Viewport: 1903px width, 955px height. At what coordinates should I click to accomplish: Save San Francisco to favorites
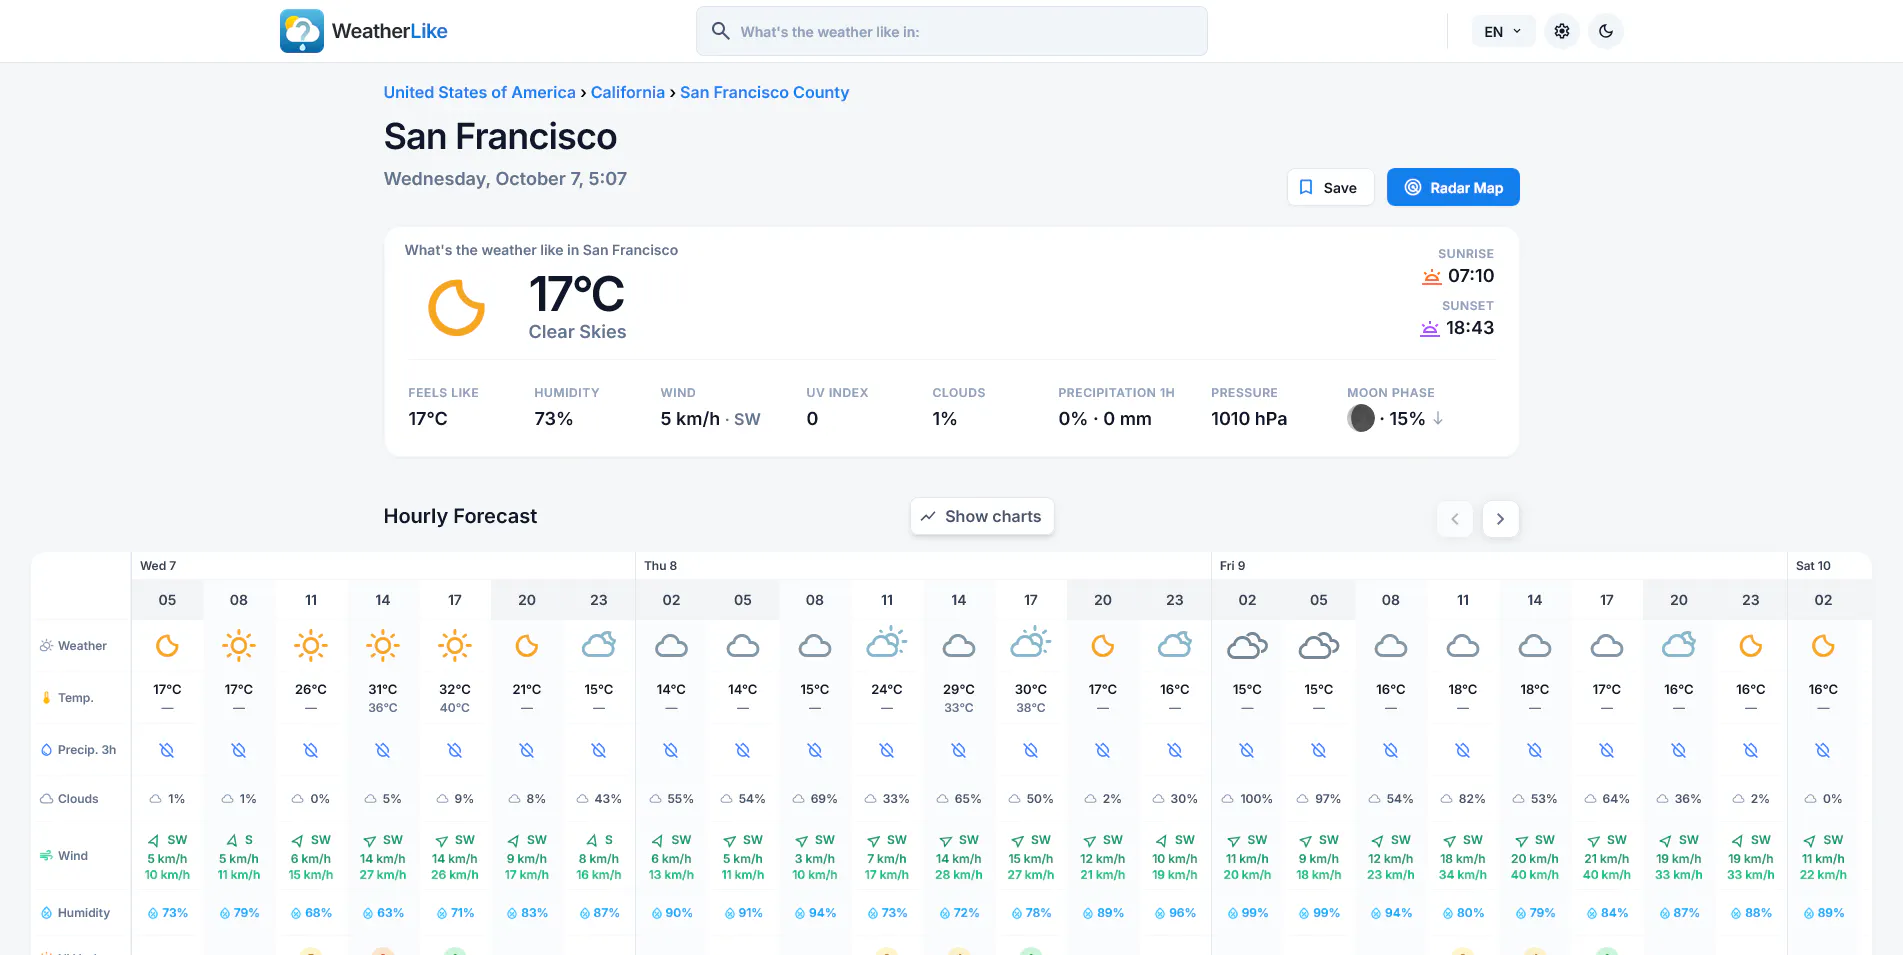[x=1329, y=187]
